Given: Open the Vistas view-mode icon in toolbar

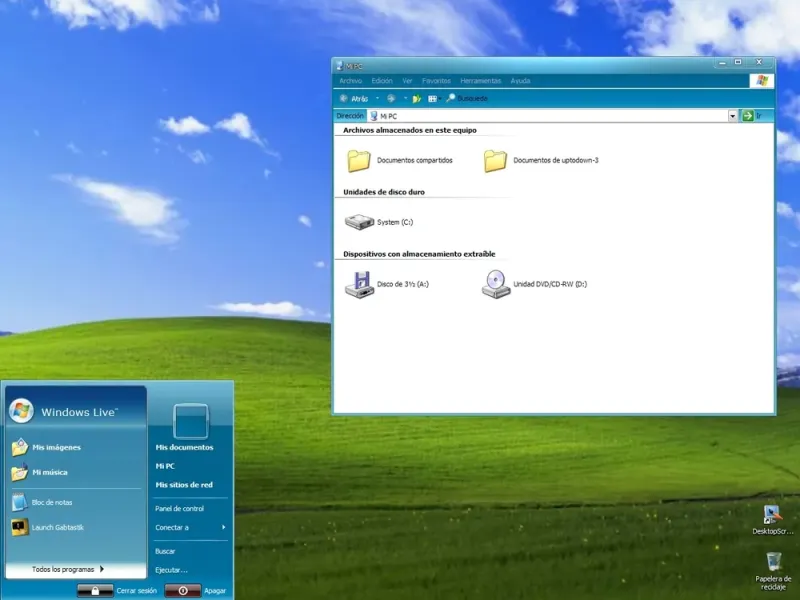Looking at the screenshot, I should [432, 98].
